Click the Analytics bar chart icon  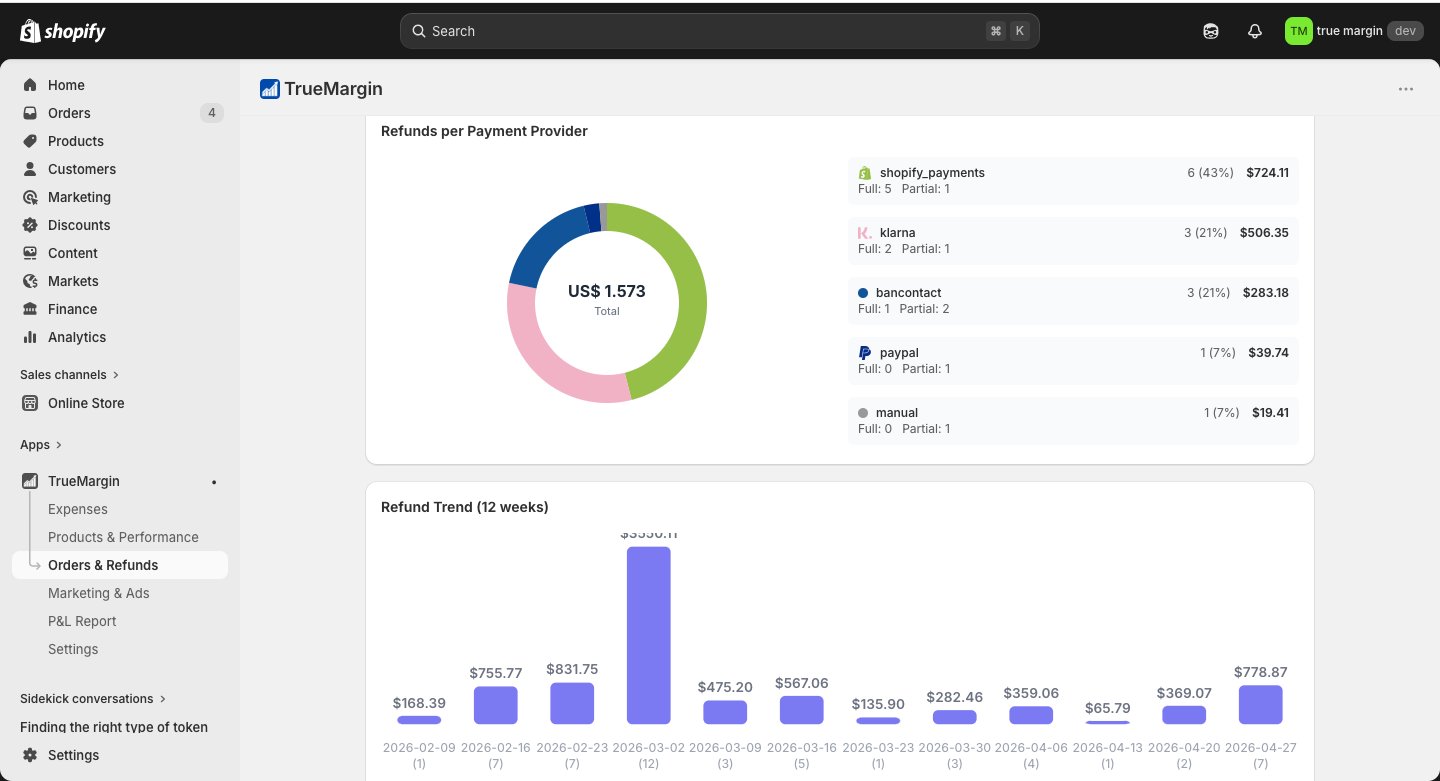[30, 337]
